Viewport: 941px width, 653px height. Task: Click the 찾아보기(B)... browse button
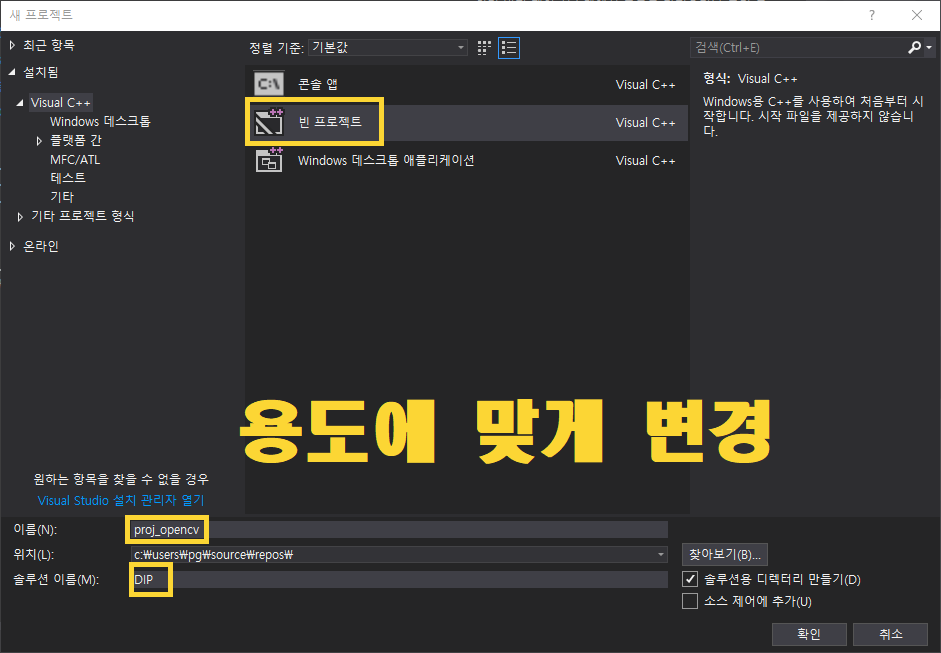[x=724, y=555]
